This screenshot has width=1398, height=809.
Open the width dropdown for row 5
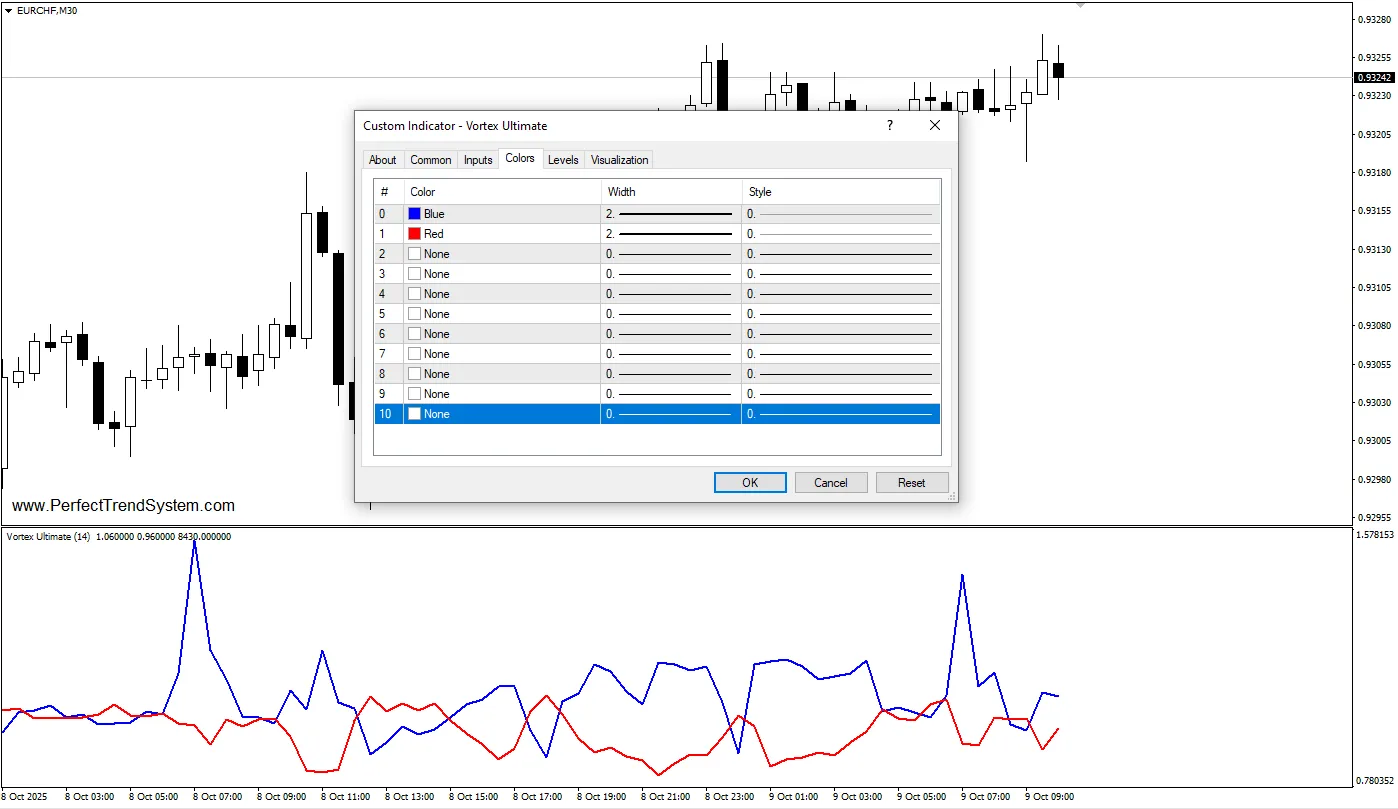[x=670, y=314]
